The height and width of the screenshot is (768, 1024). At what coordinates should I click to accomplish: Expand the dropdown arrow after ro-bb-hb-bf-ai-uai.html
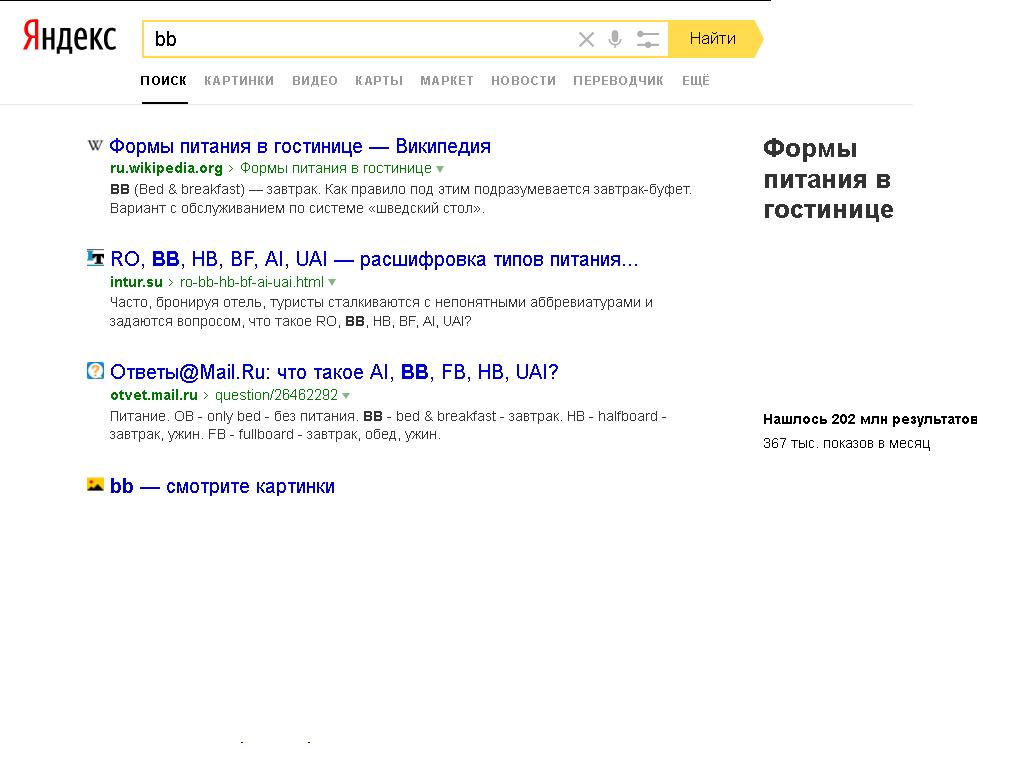pos(332,282)
